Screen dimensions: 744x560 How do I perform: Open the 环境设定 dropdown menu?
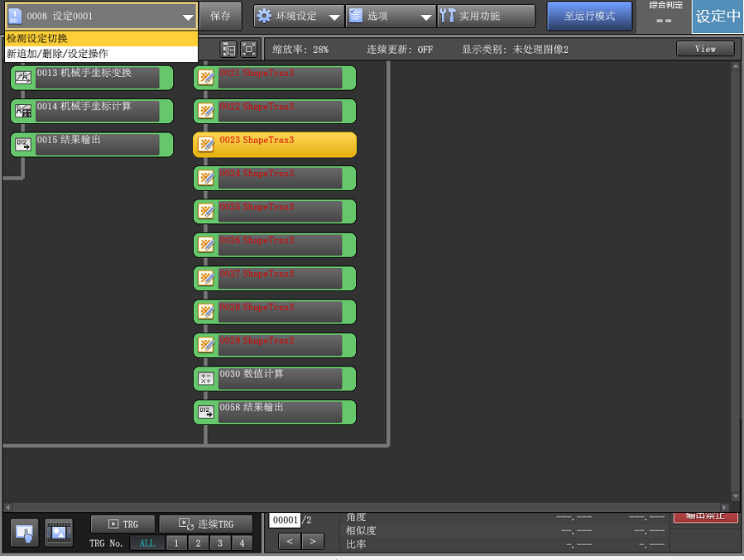(x=299, y=16)
